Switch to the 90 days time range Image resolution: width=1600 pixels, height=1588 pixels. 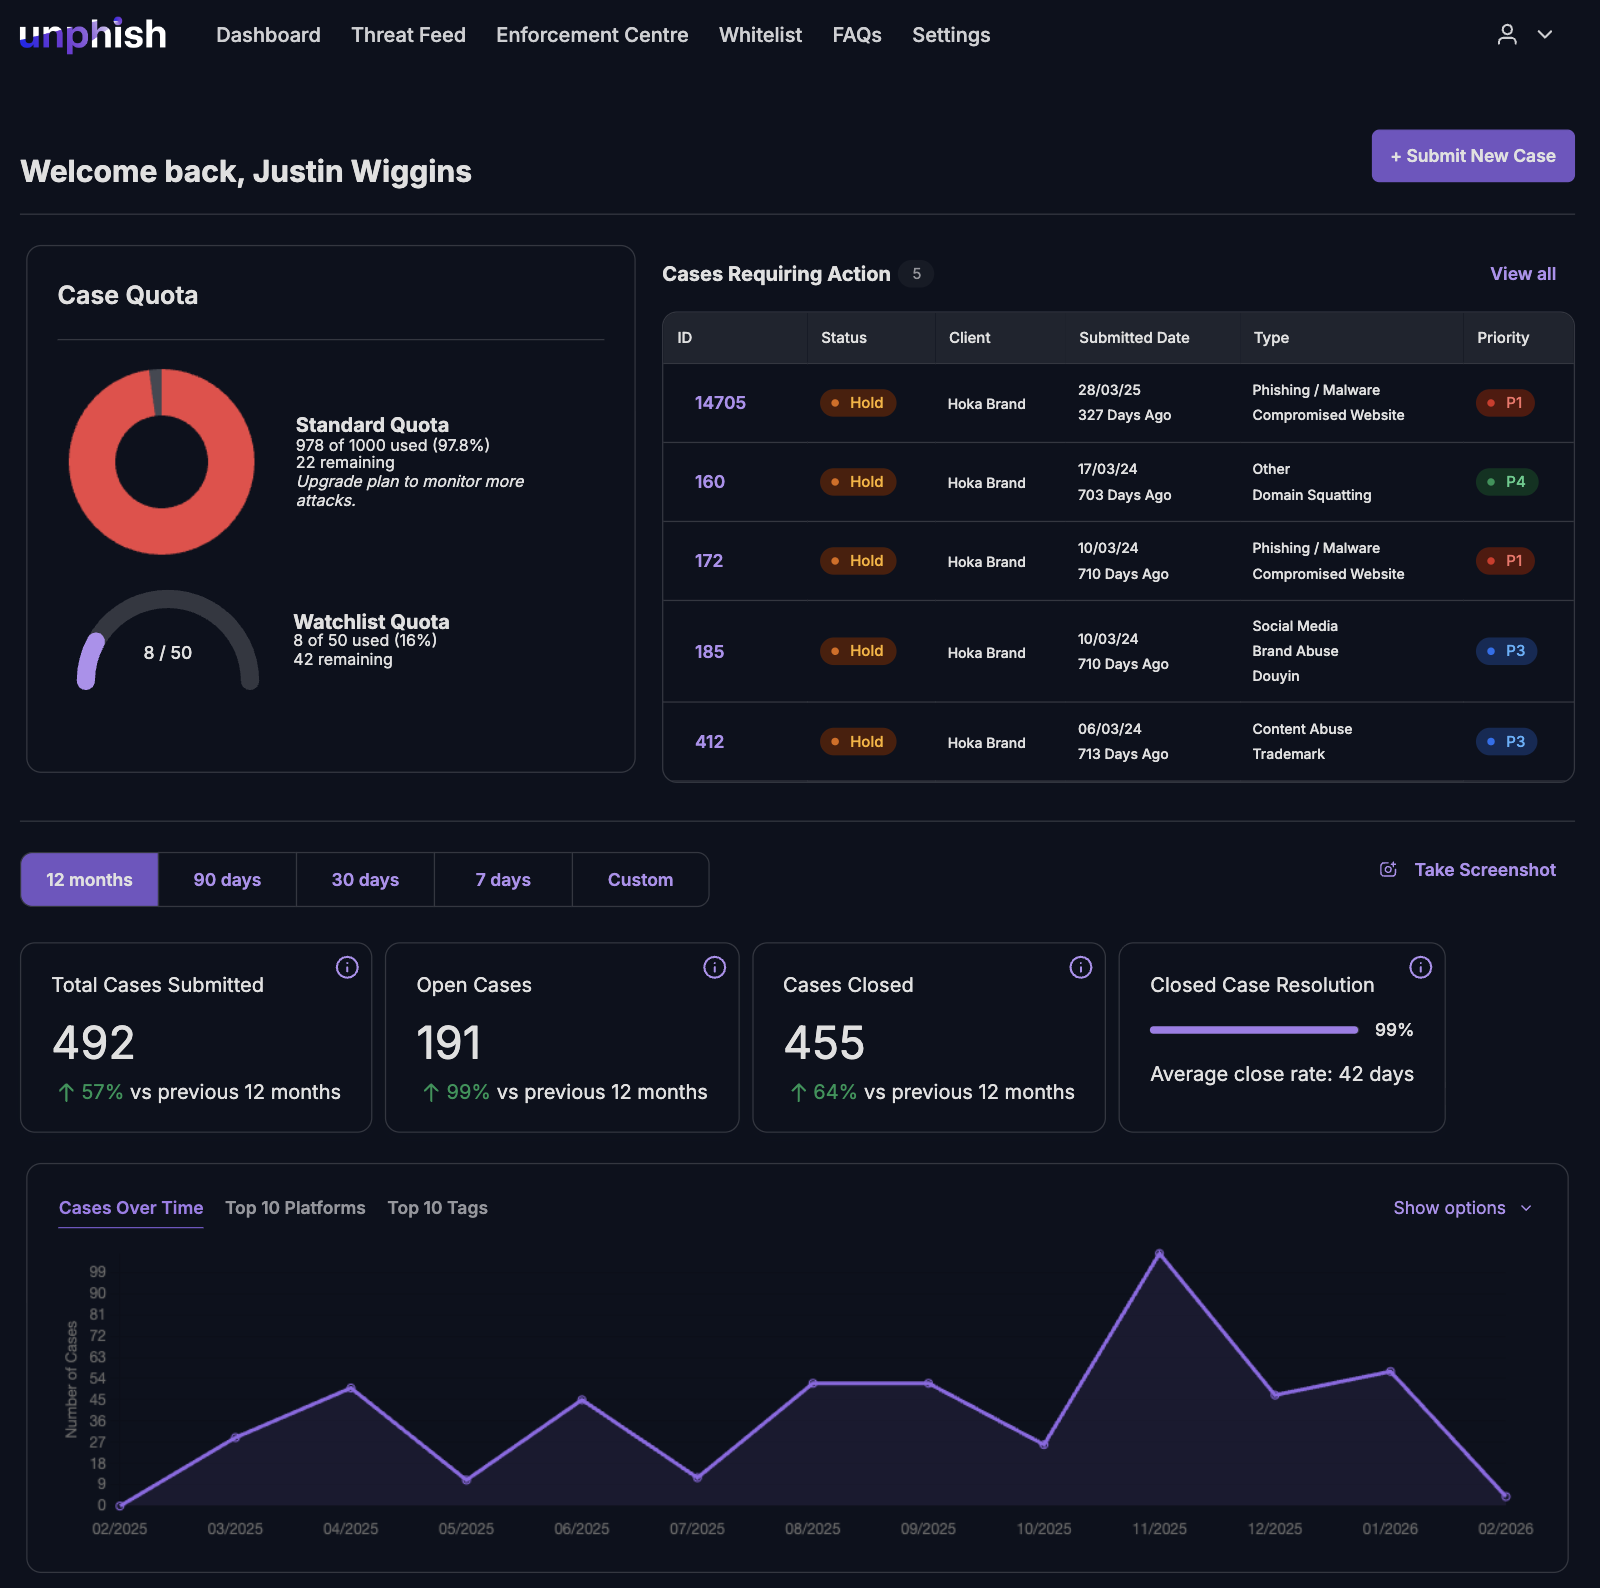pyautogui.click(x=227, y=879)
